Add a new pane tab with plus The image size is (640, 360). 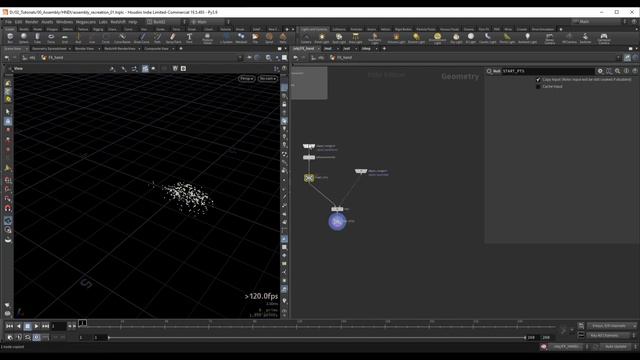[181, 49]
